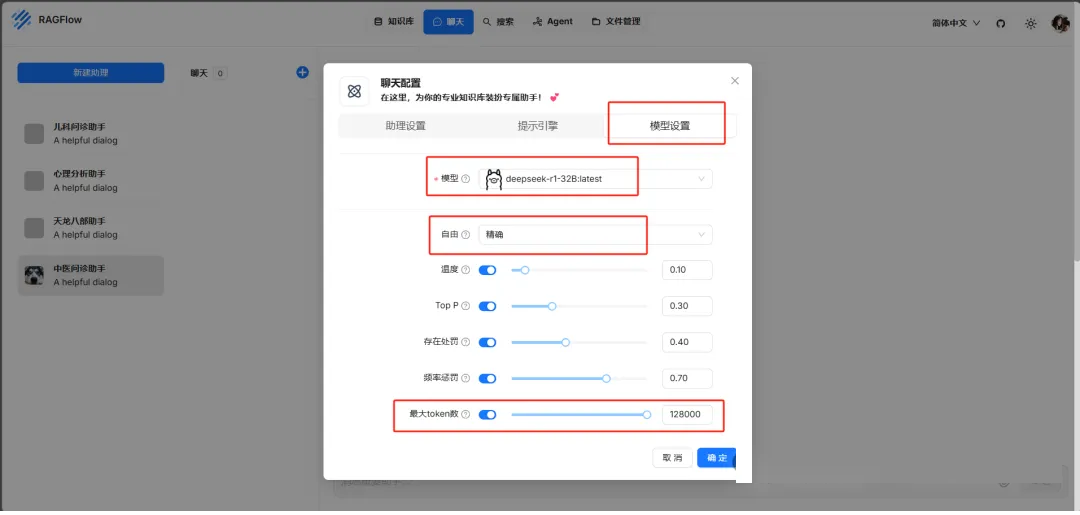Viewport: 1080px width, 515px height.
Task: Disable the 存在处罚 switch
Action: tap(487, 342)
